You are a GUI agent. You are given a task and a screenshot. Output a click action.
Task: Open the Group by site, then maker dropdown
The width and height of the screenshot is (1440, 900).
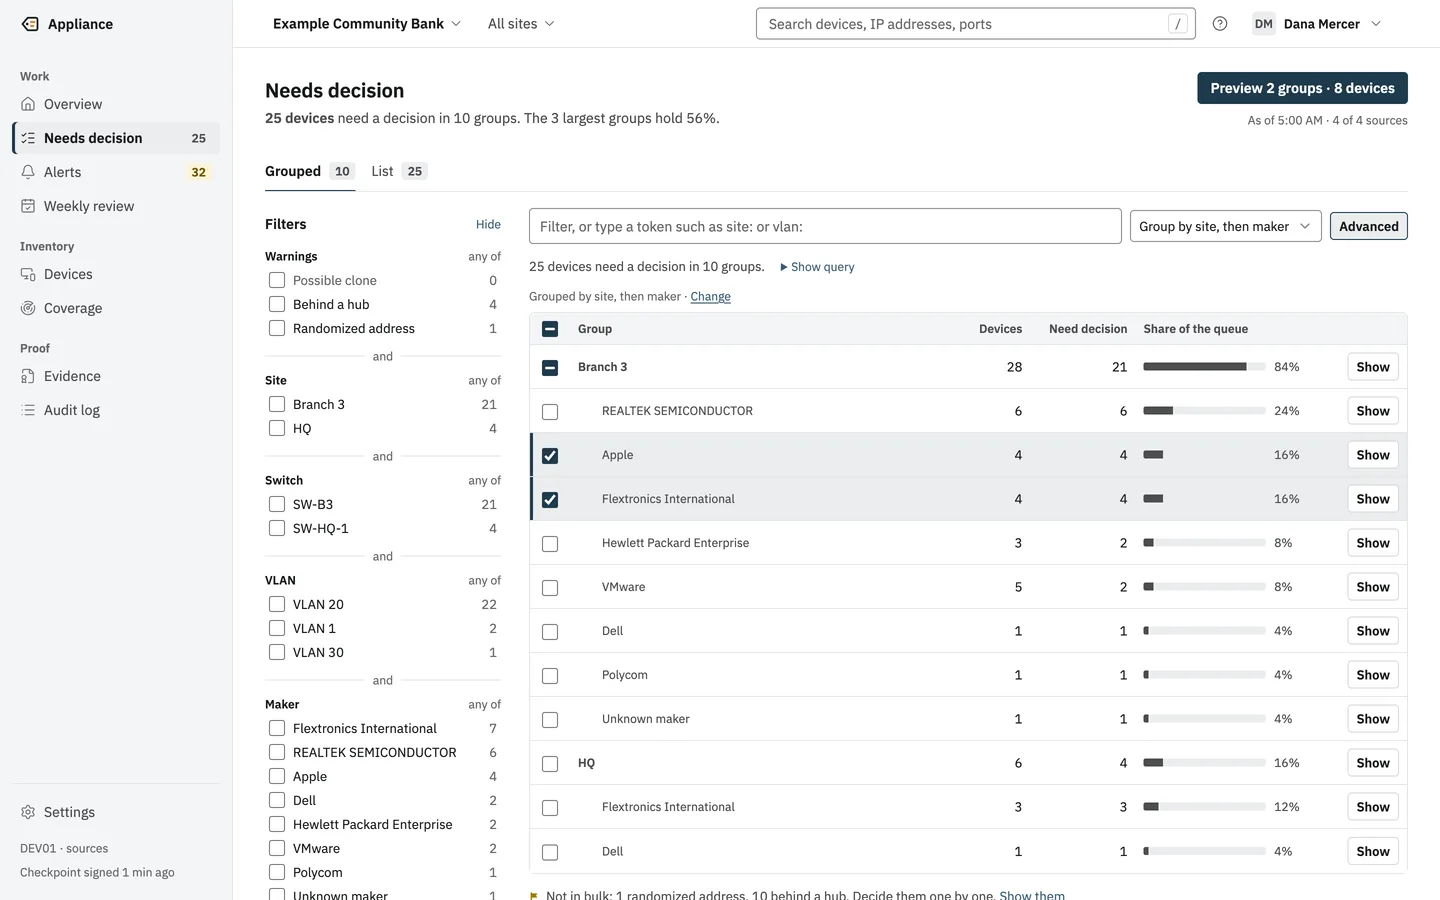pyautogui.click(x=1225, y=226)
